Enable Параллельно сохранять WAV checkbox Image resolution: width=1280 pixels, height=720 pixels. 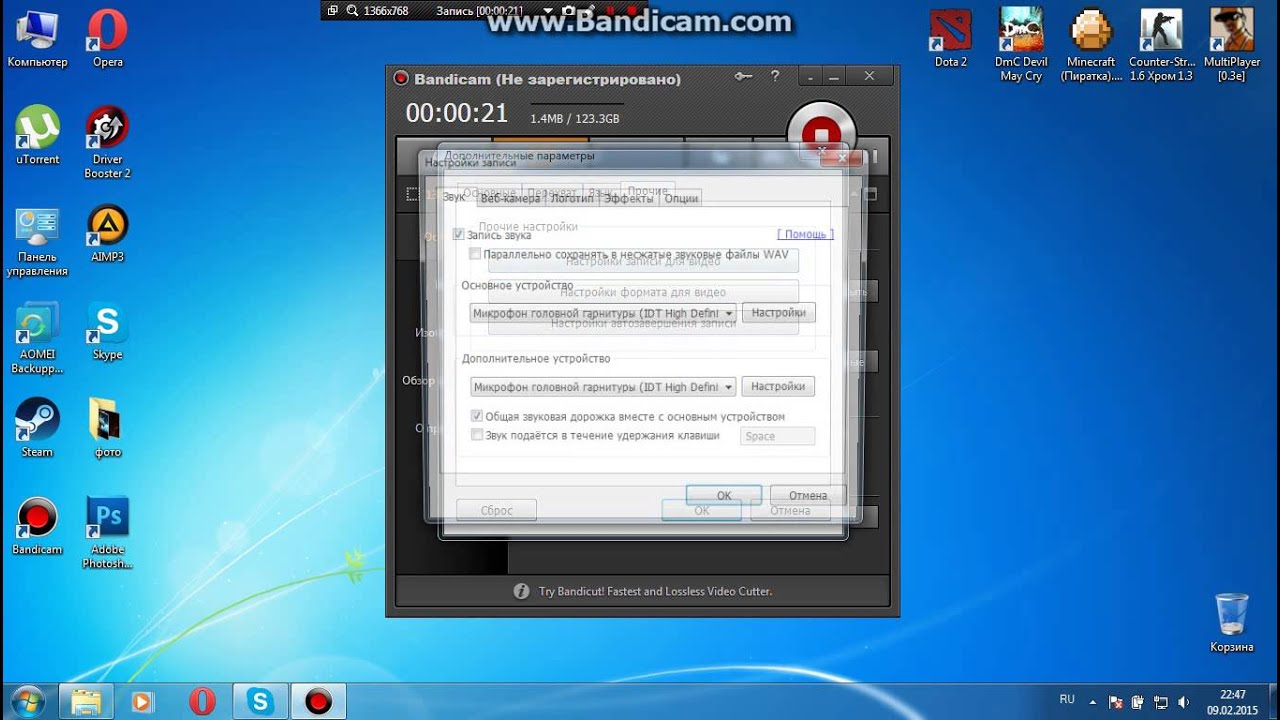pos(476,254)
